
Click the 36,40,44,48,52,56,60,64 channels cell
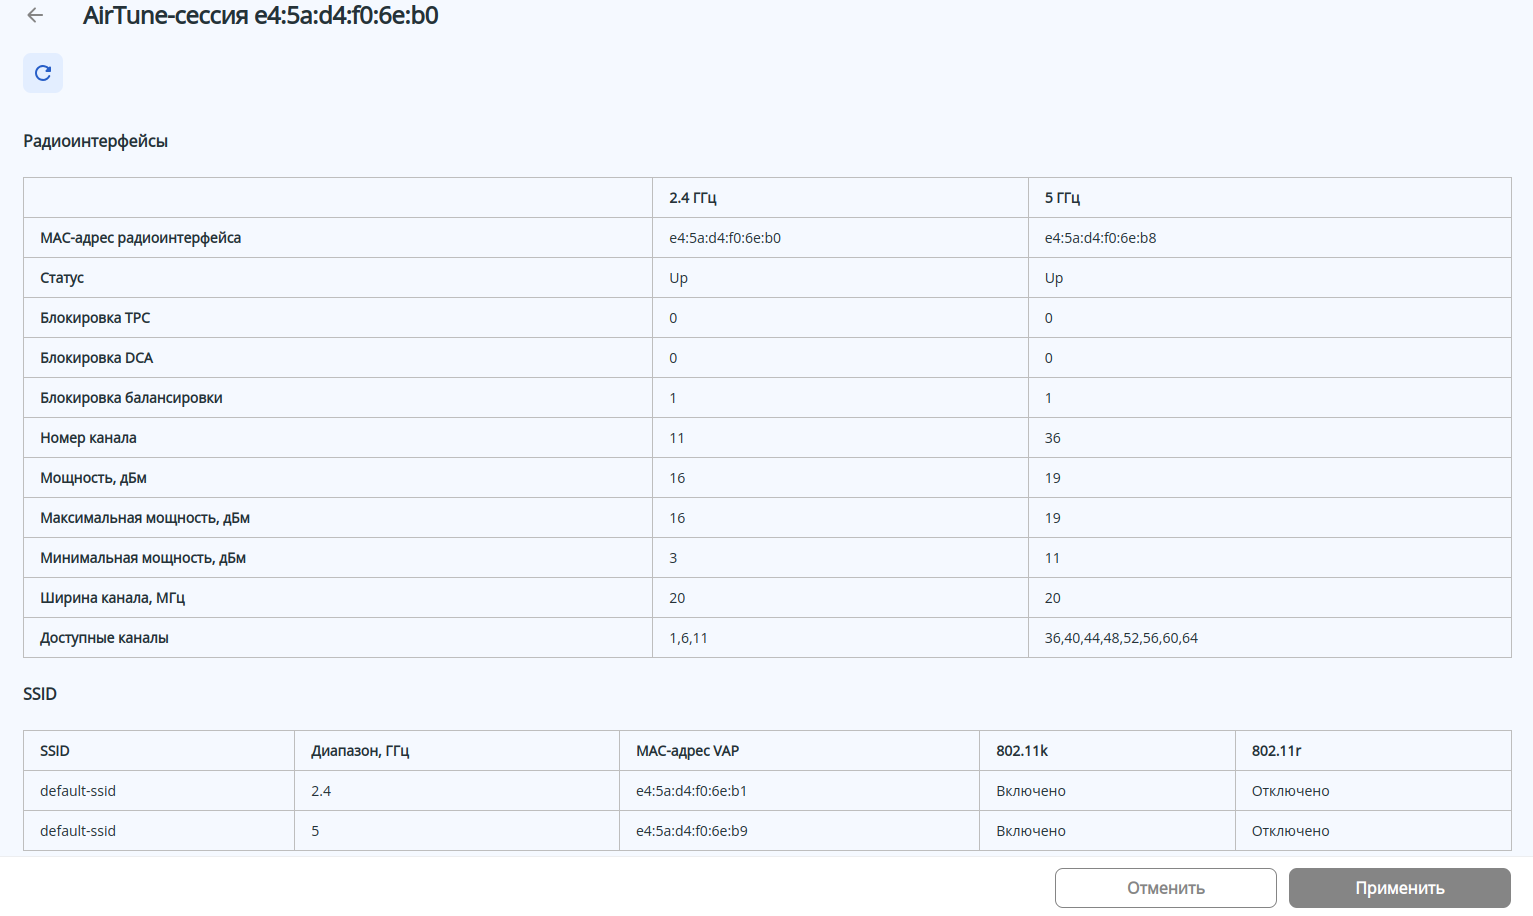pos(1121,638)
